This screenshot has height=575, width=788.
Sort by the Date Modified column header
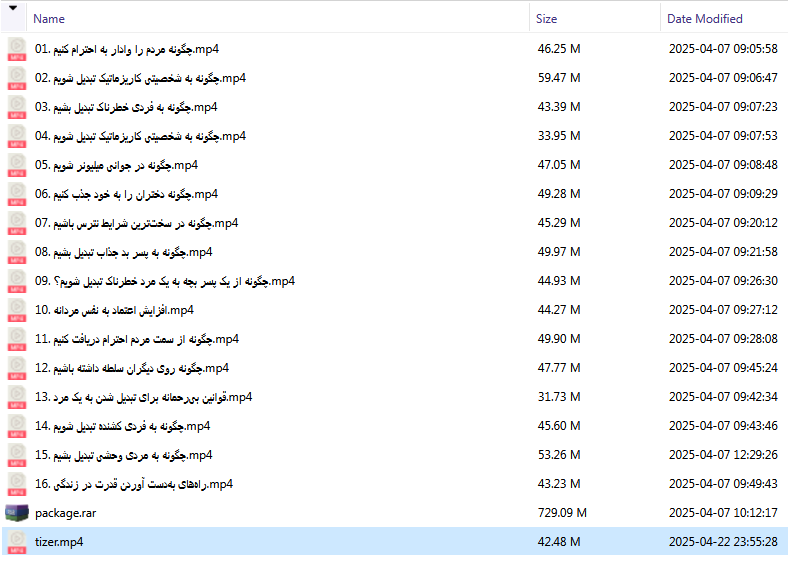(705, 19)
